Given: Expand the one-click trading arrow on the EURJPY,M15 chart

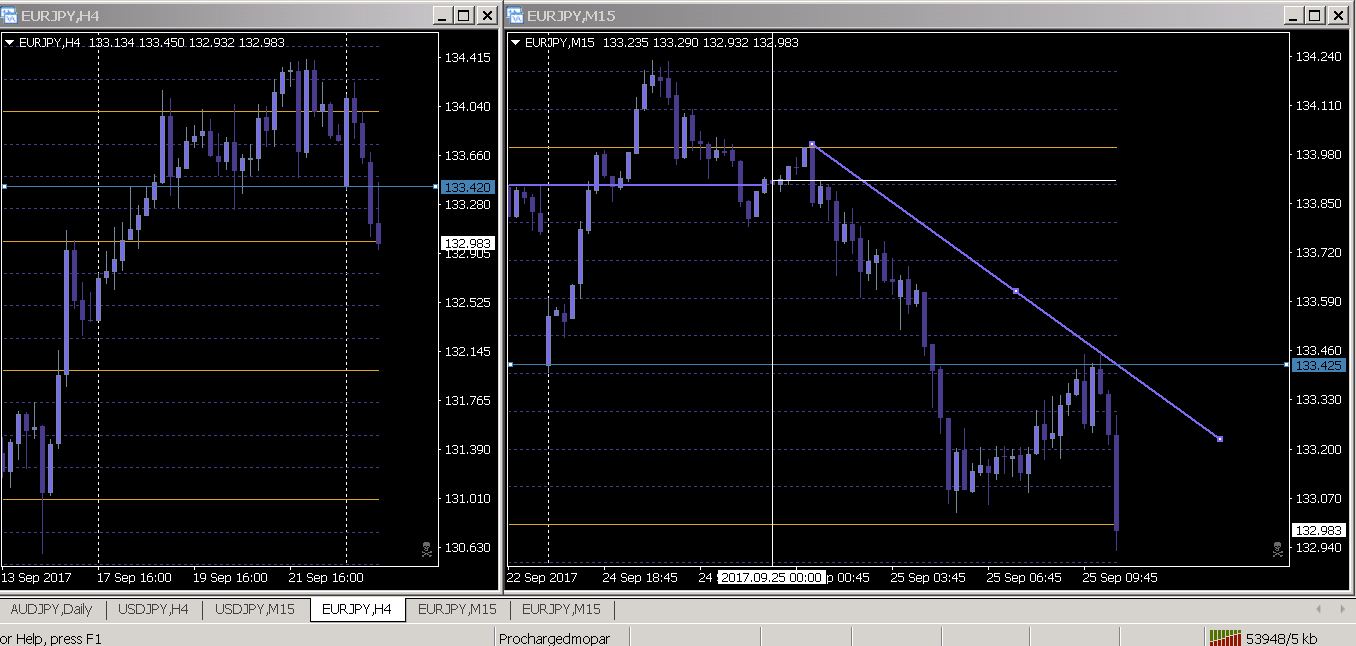Looking at the screenshot, I should click(x=516, y=42).
